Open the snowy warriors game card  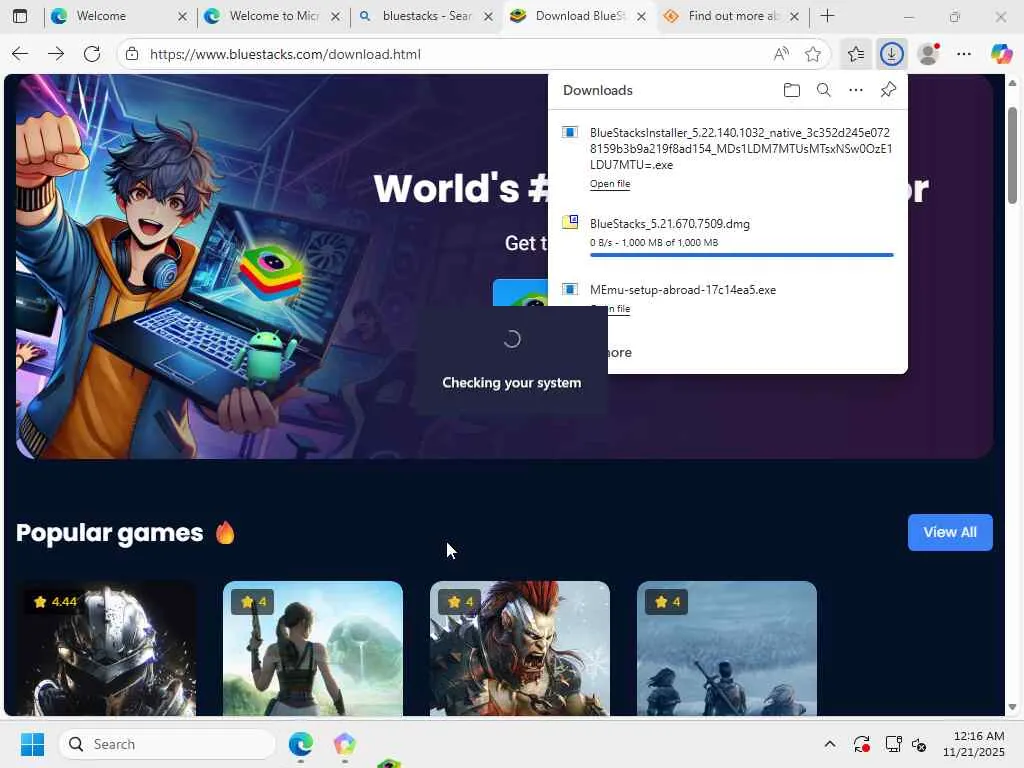[x=727, y=648]
